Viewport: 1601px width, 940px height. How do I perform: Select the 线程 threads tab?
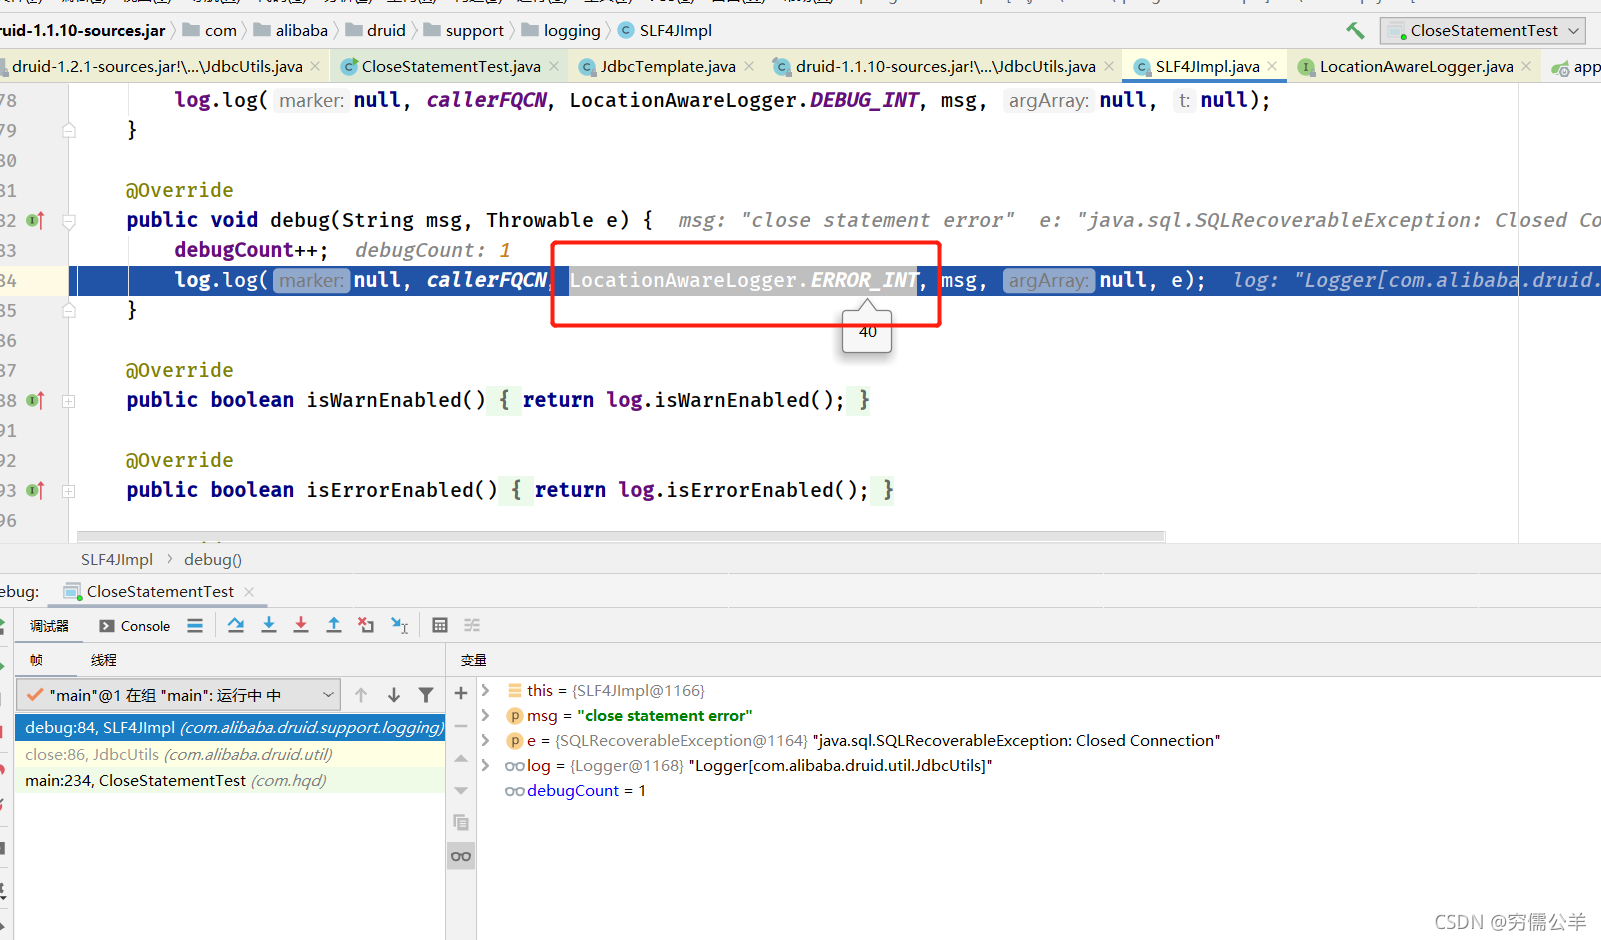pyautogui.click(x=104, y=660)
